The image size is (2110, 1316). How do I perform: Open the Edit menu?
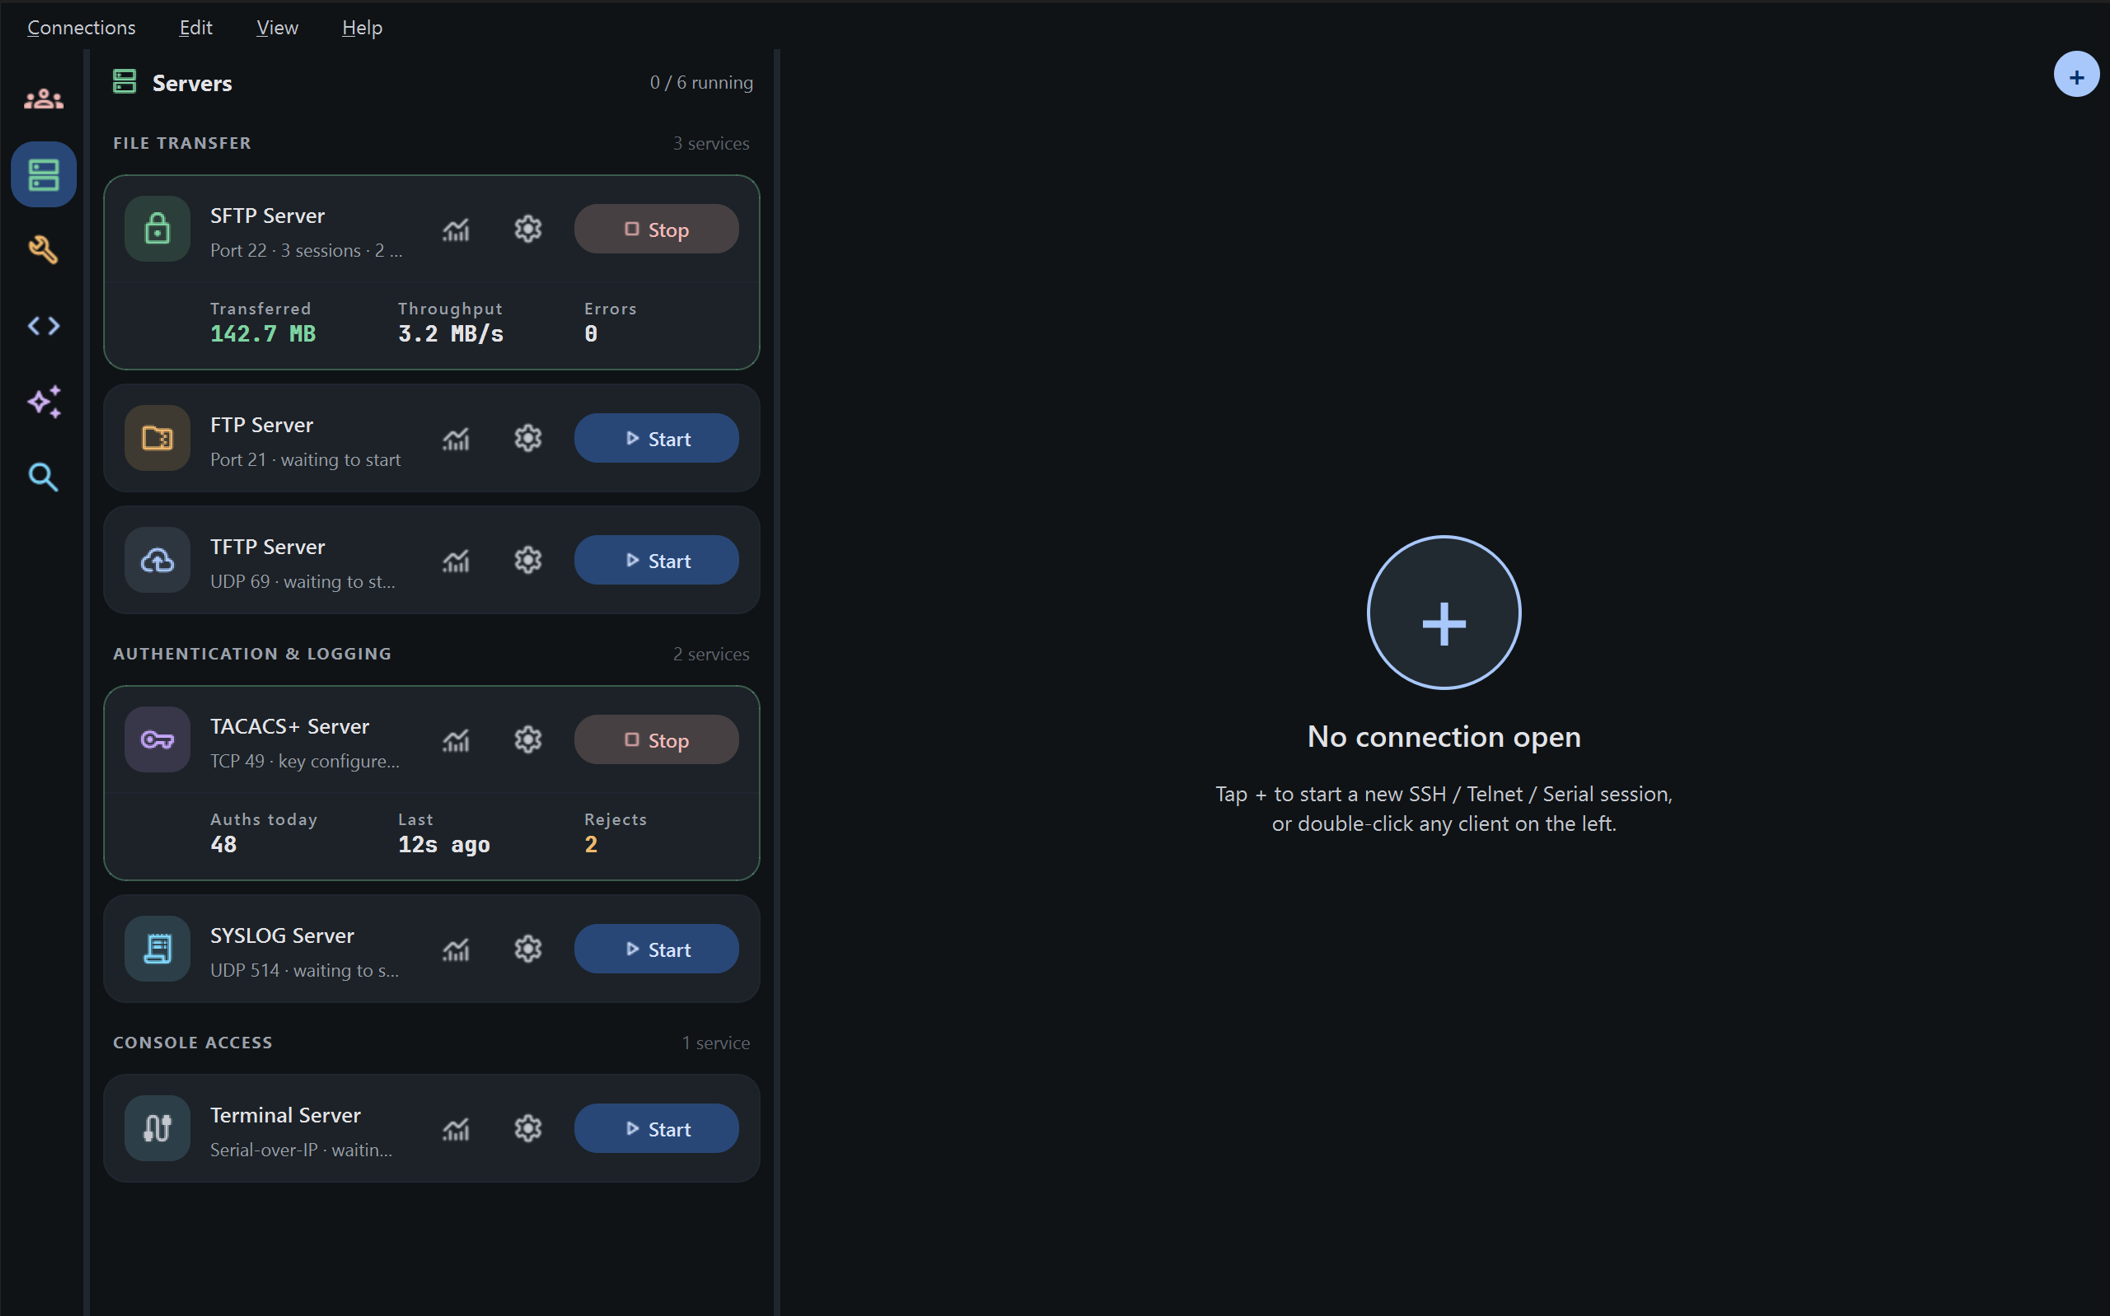(196, 27)
